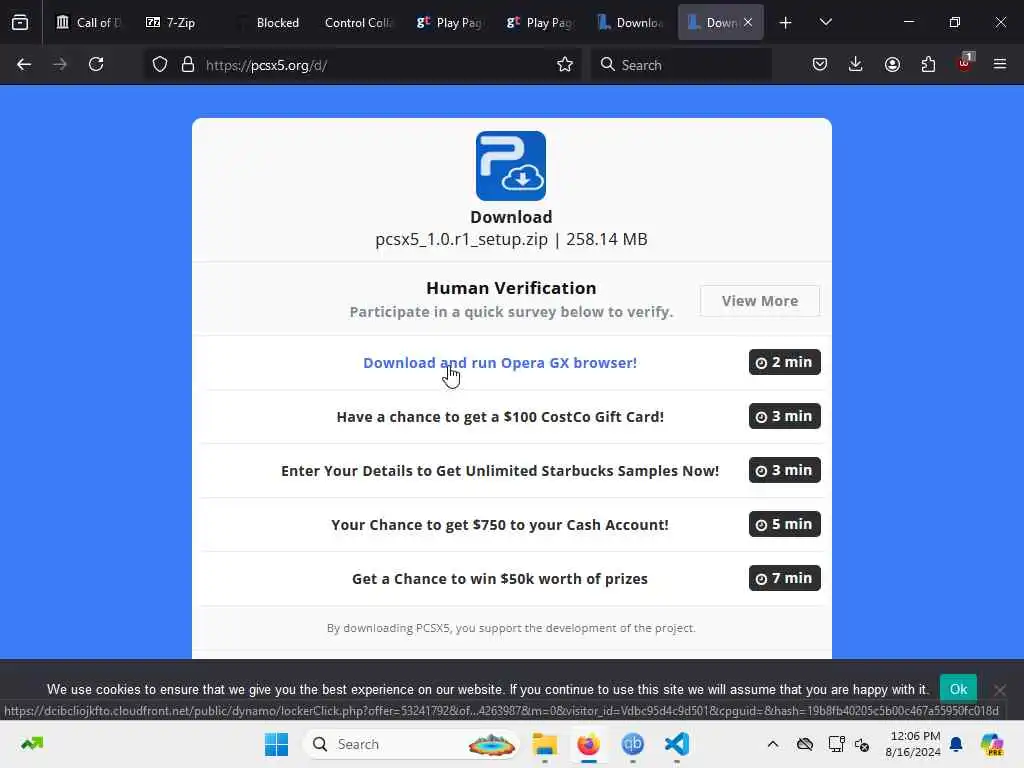
Task: Open the Windows Start menu
Action: 276,744
